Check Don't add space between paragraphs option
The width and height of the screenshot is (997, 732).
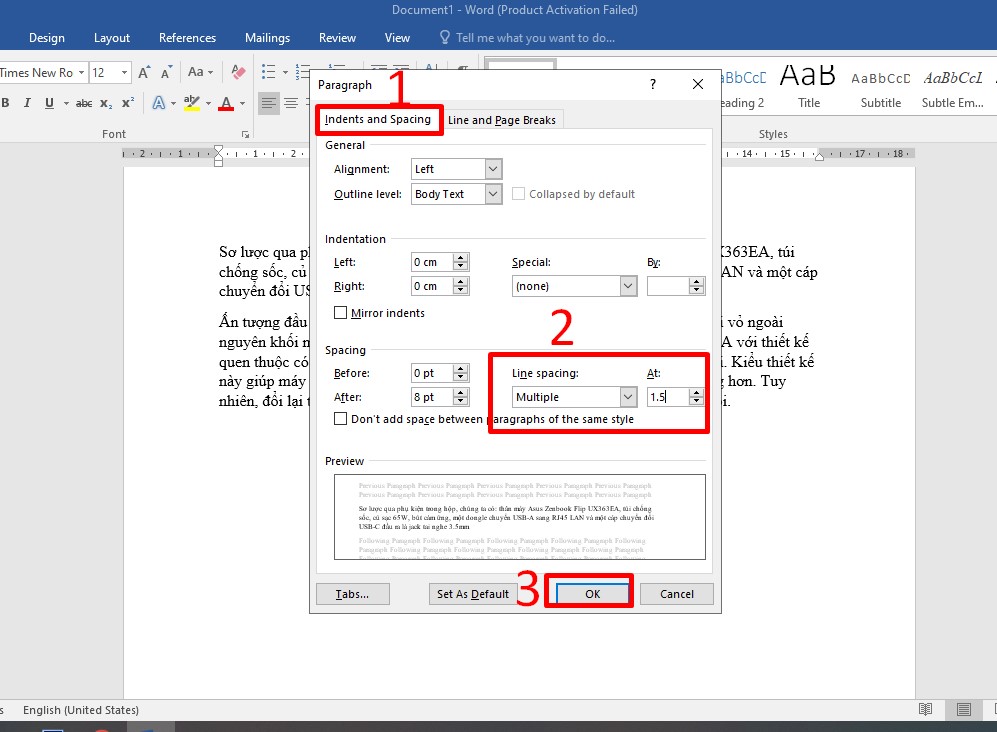(x=341, y=419)
